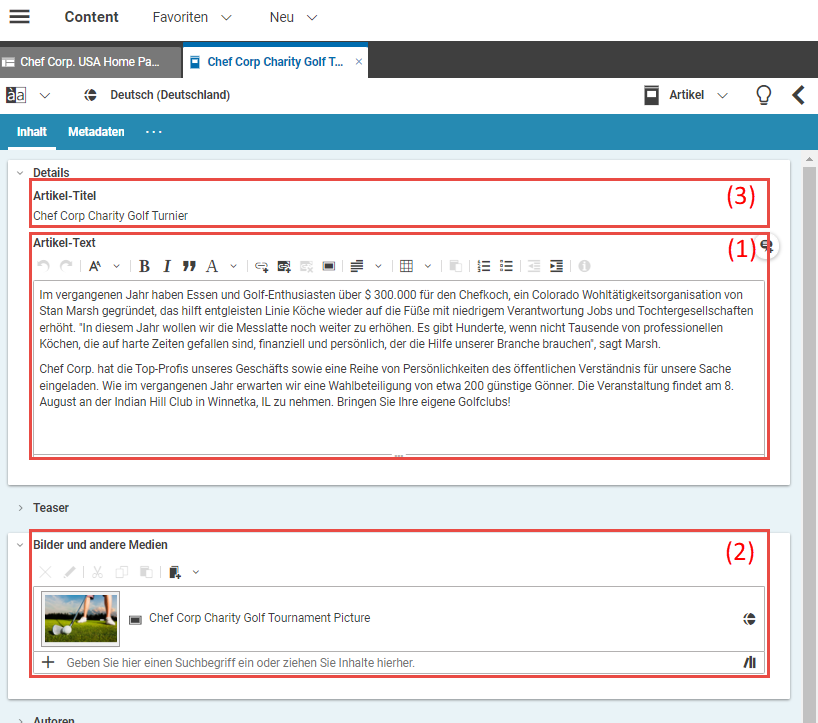Toggle bold formatting

coord(144,266)
